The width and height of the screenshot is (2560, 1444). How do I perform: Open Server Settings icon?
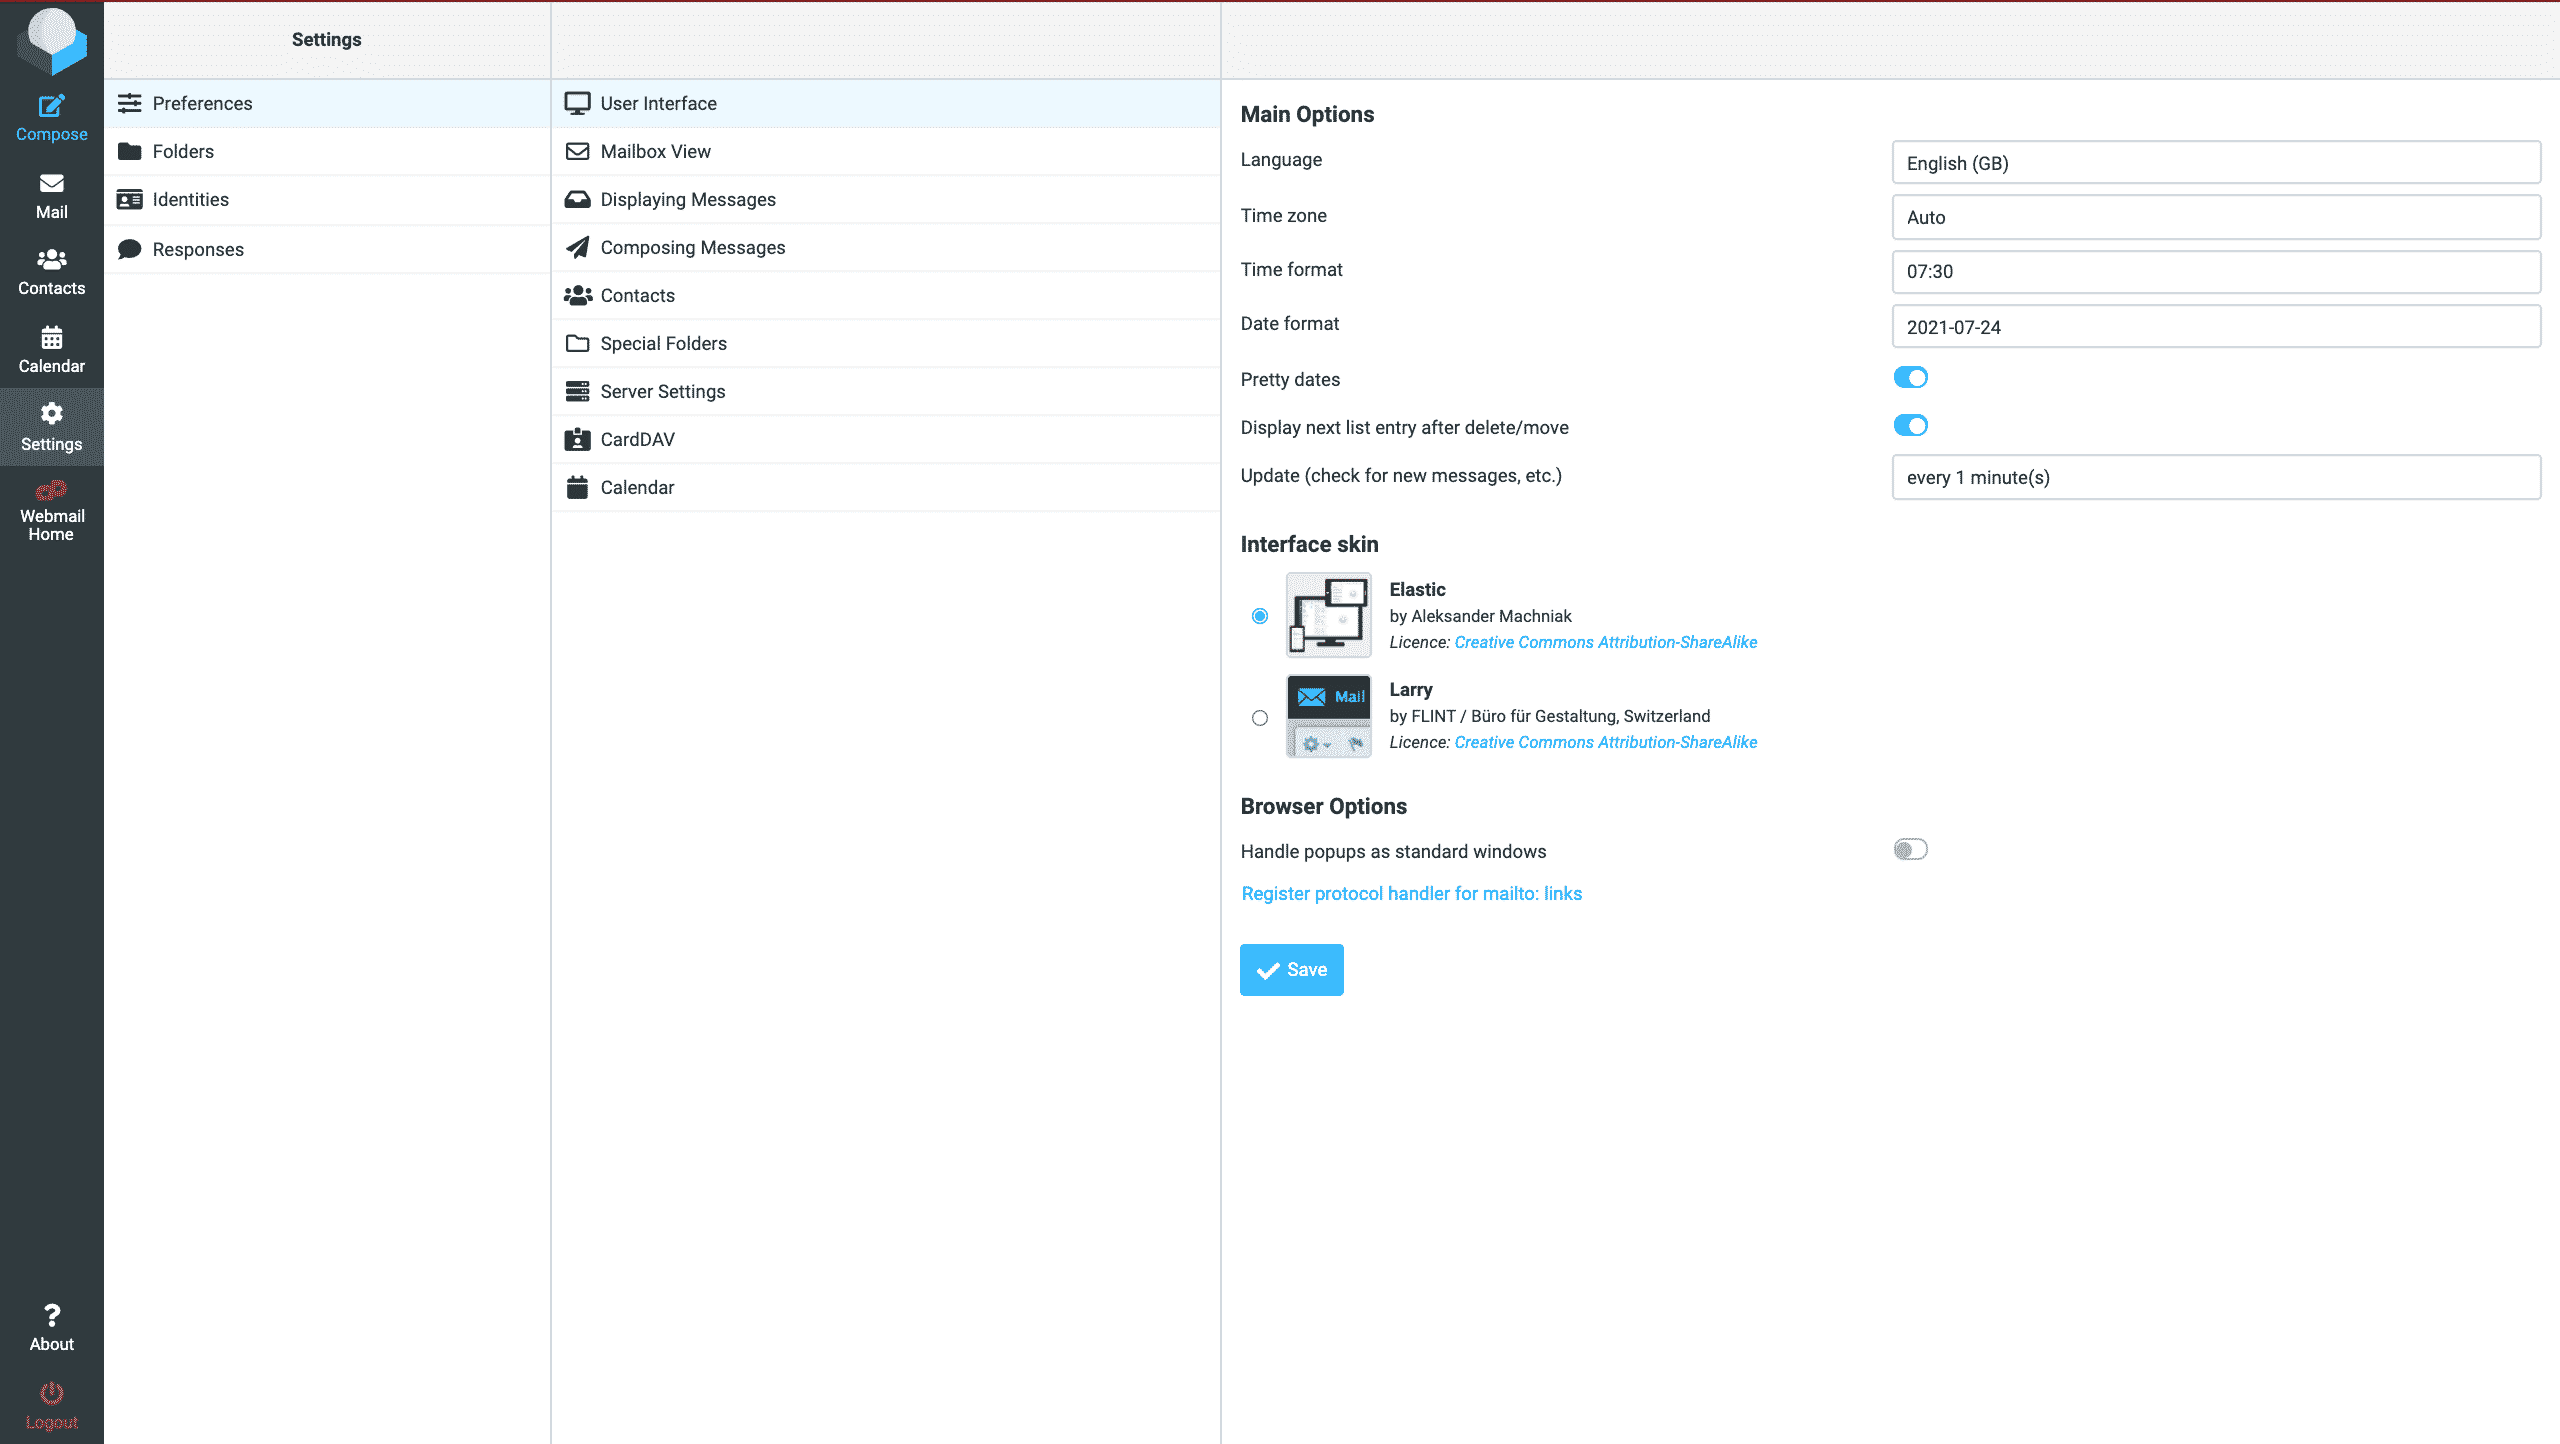(x=577, y=391)
